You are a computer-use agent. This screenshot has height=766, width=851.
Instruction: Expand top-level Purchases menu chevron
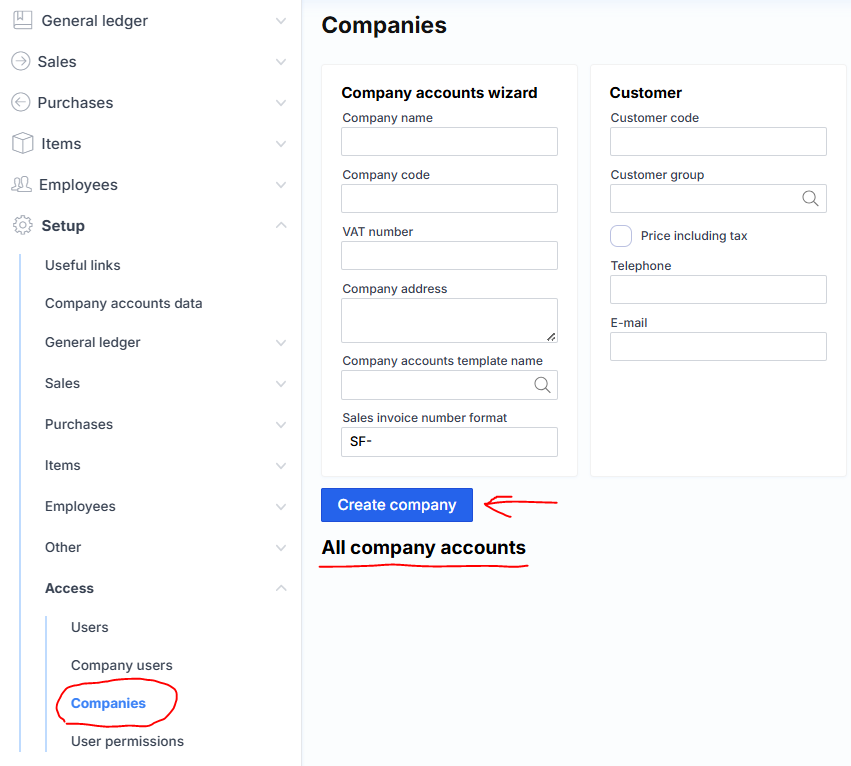(x=281, y=102)
